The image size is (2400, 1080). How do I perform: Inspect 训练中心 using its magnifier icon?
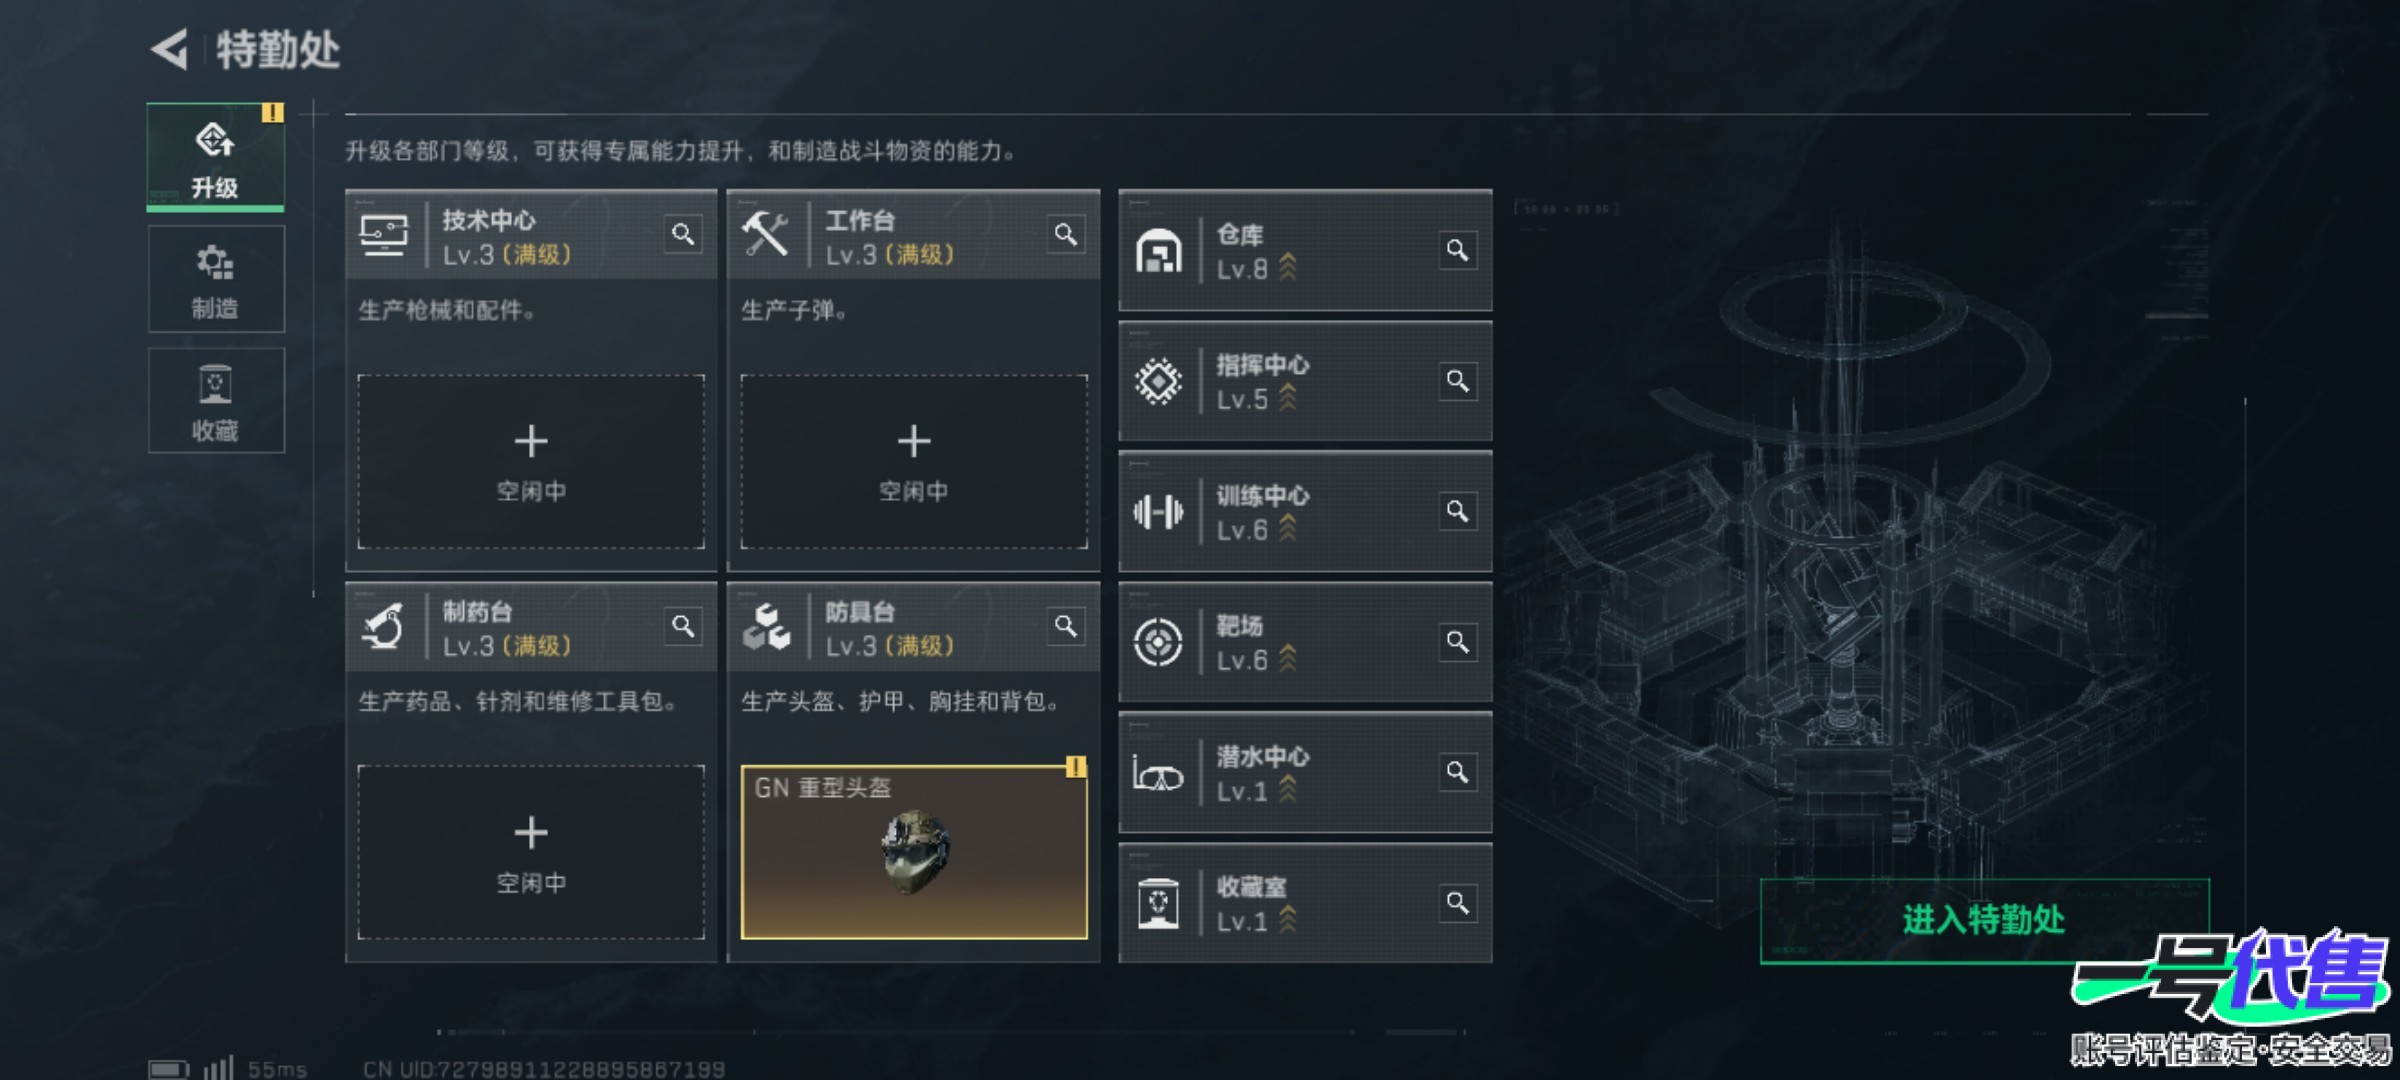(x=1458, y=511)
